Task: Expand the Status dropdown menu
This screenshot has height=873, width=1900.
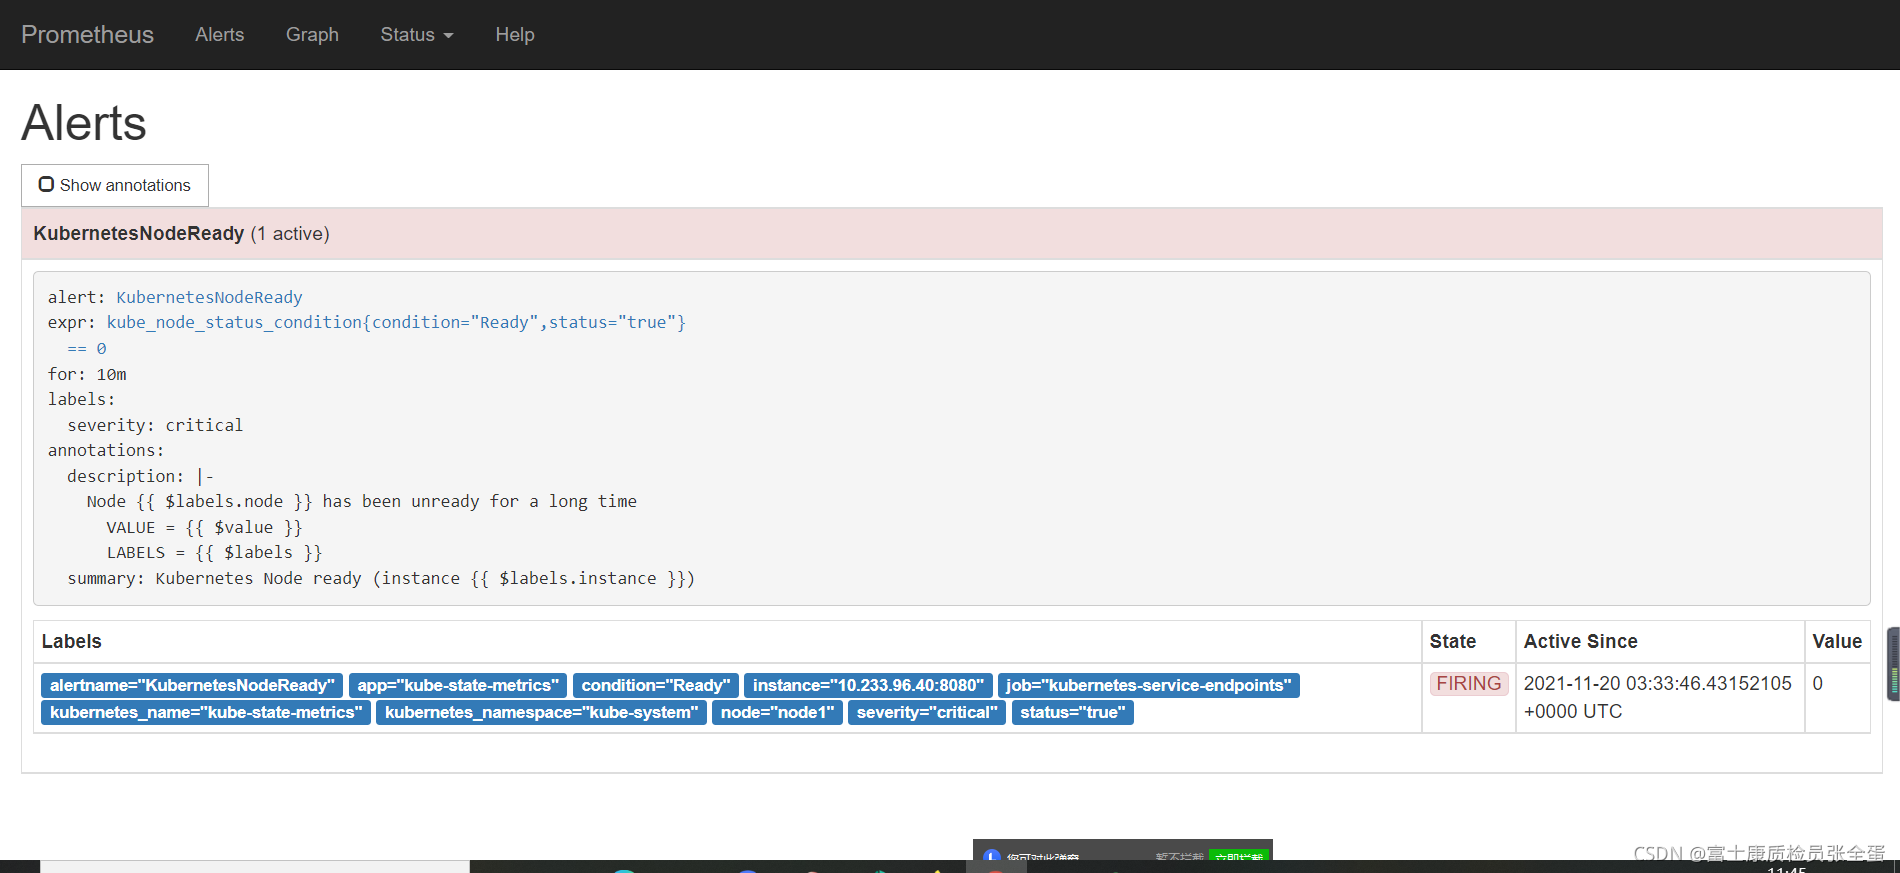Action: [x=417, y=34]
